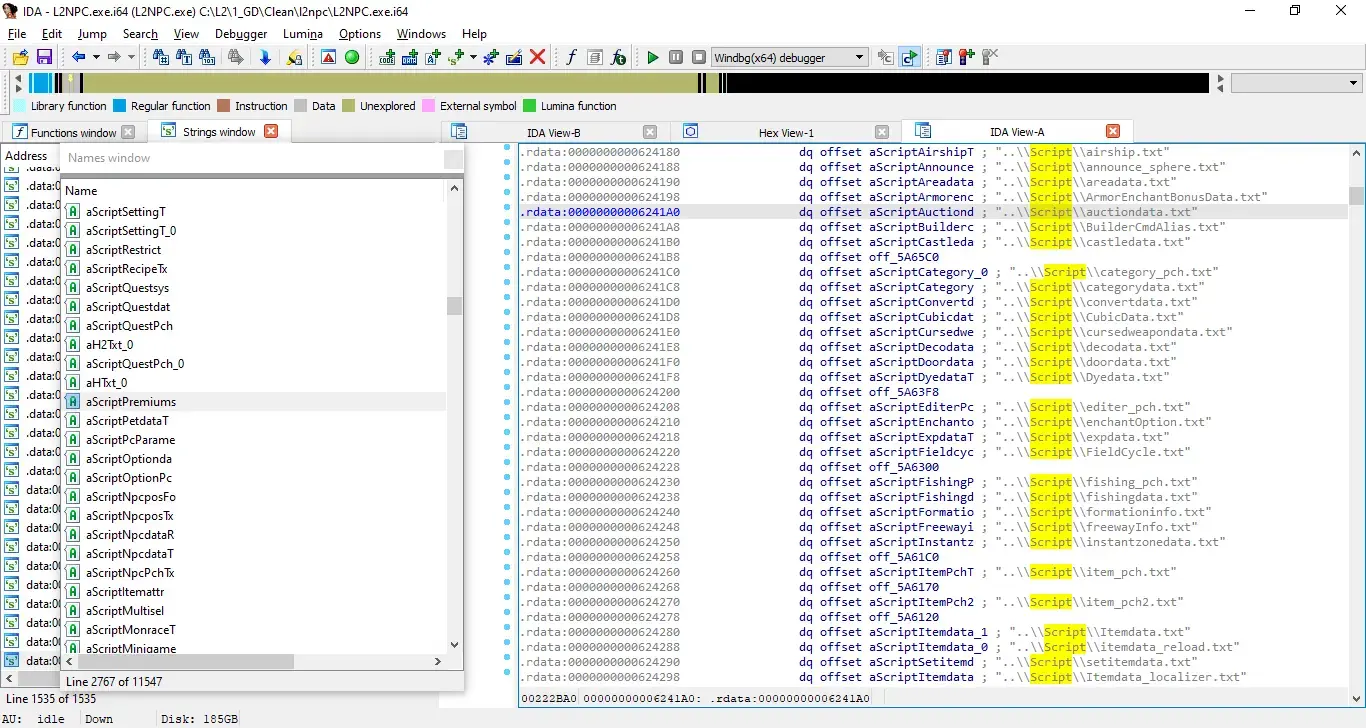Close the Strings window tab
Screen dimensions: 1366x728
pos(270,132)
